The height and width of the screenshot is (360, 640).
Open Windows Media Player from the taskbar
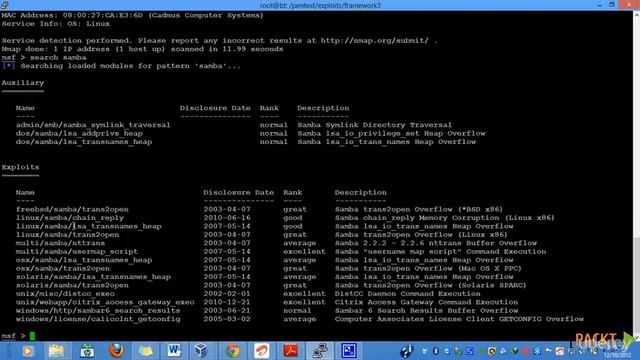(x=28, y=351)
